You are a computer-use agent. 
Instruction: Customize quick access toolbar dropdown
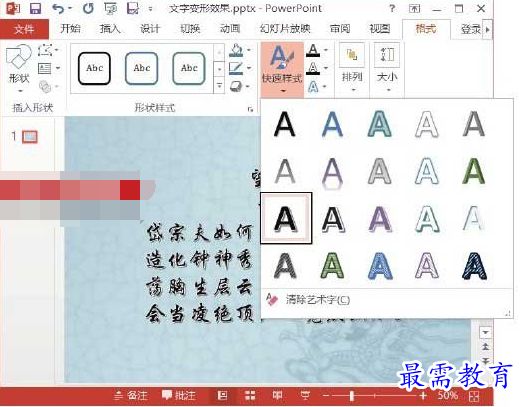(x=151, y=9)
